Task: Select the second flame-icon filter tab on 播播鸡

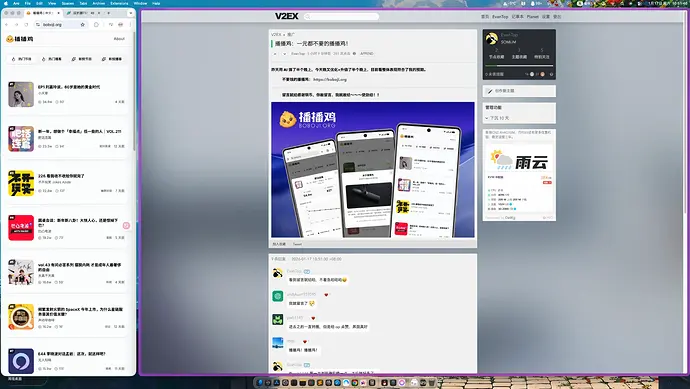Action: click(51, 59)
